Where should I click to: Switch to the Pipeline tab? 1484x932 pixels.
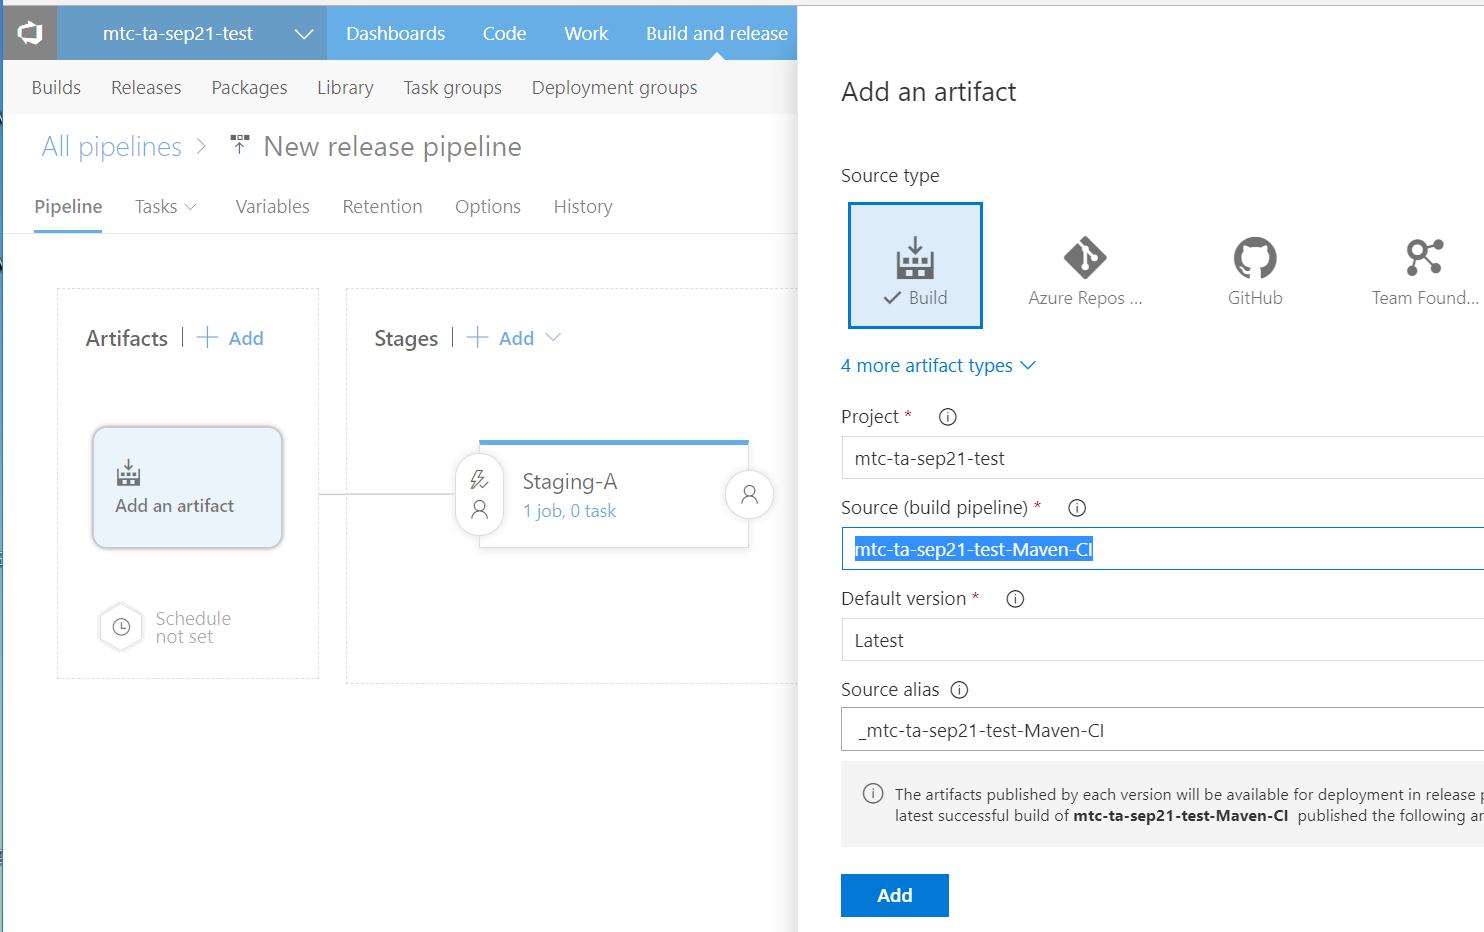[68, 207]
